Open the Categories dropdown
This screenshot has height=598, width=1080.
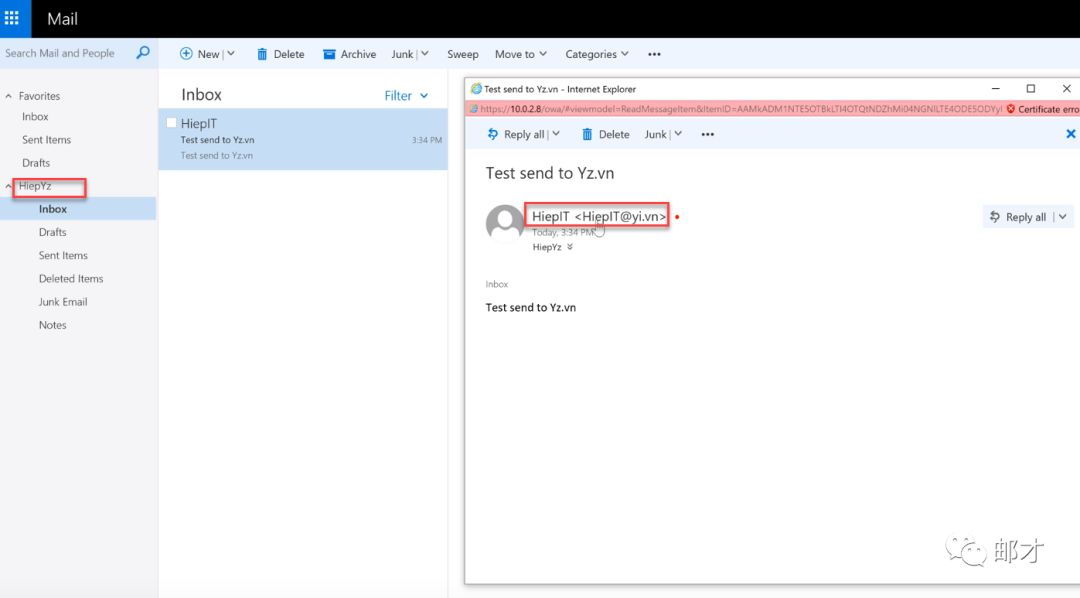coord(596,54)
